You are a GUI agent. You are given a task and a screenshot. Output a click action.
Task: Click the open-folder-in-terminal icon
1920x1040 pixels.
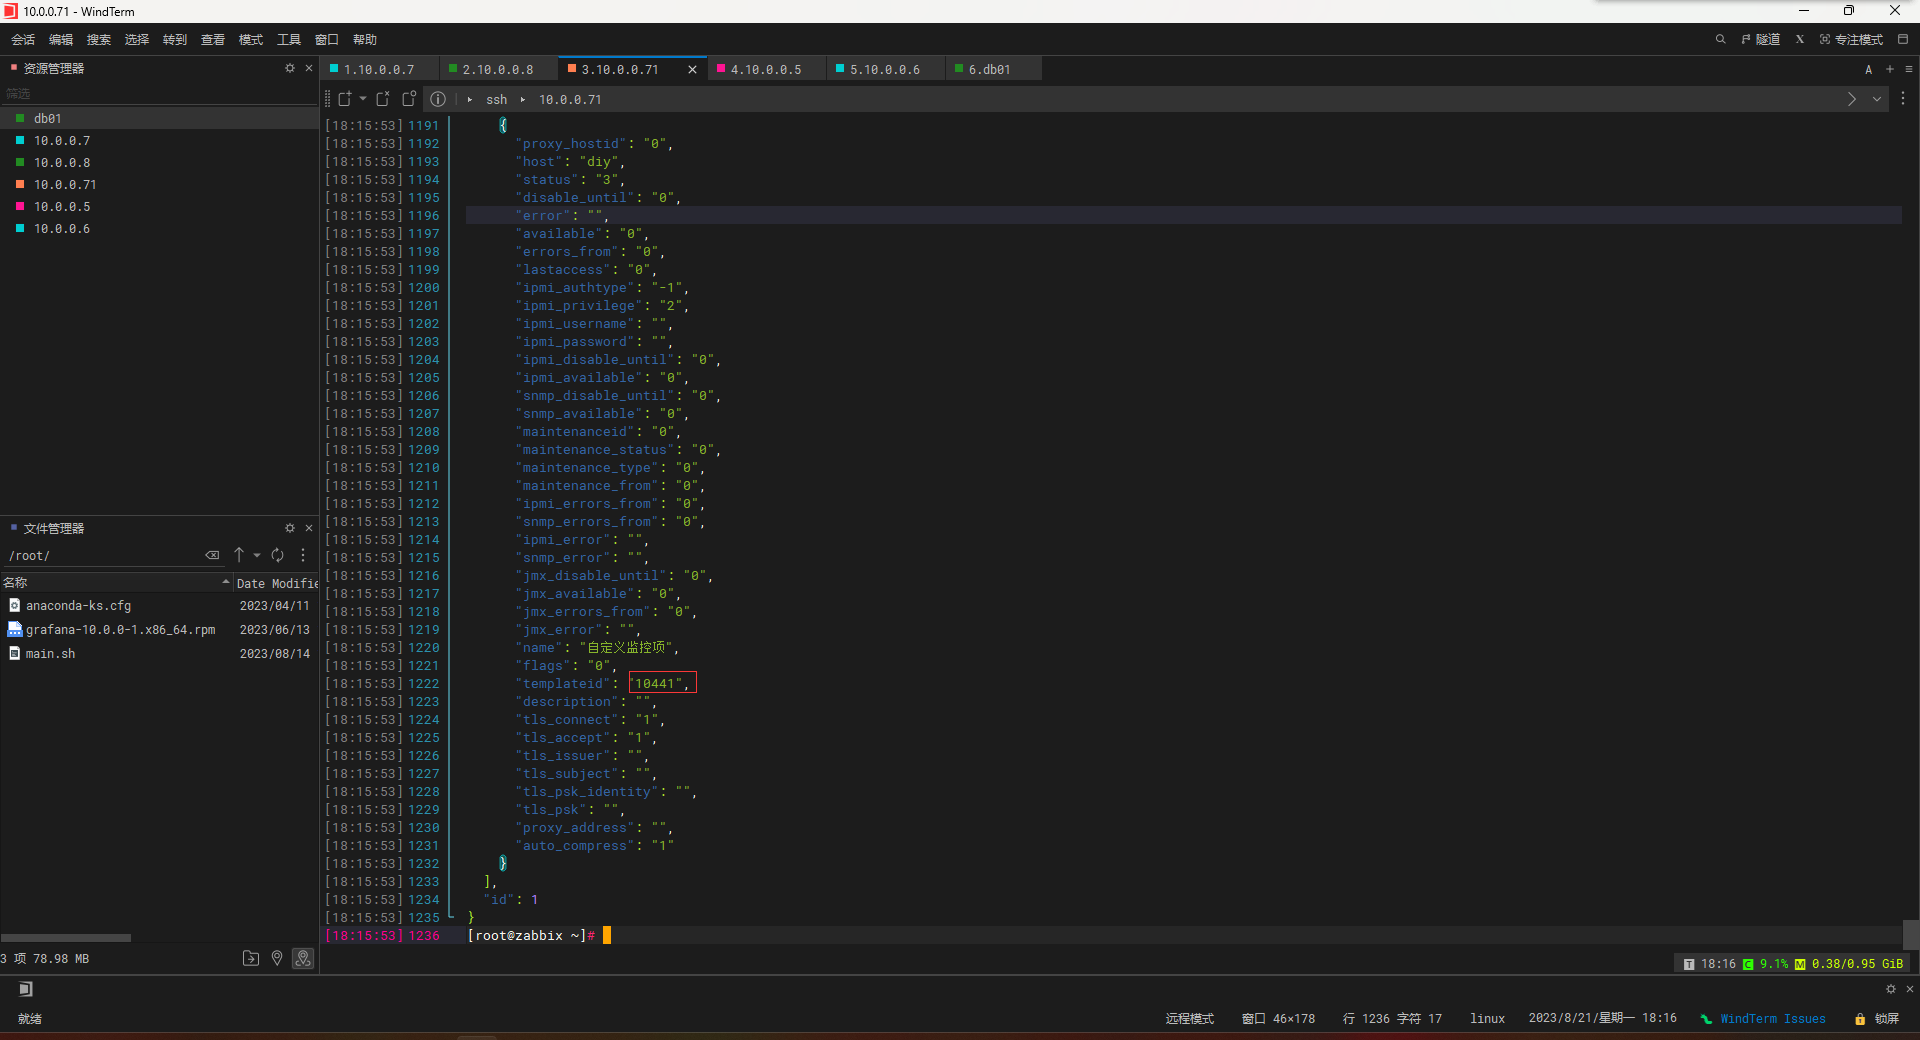(x=251, y=958)
